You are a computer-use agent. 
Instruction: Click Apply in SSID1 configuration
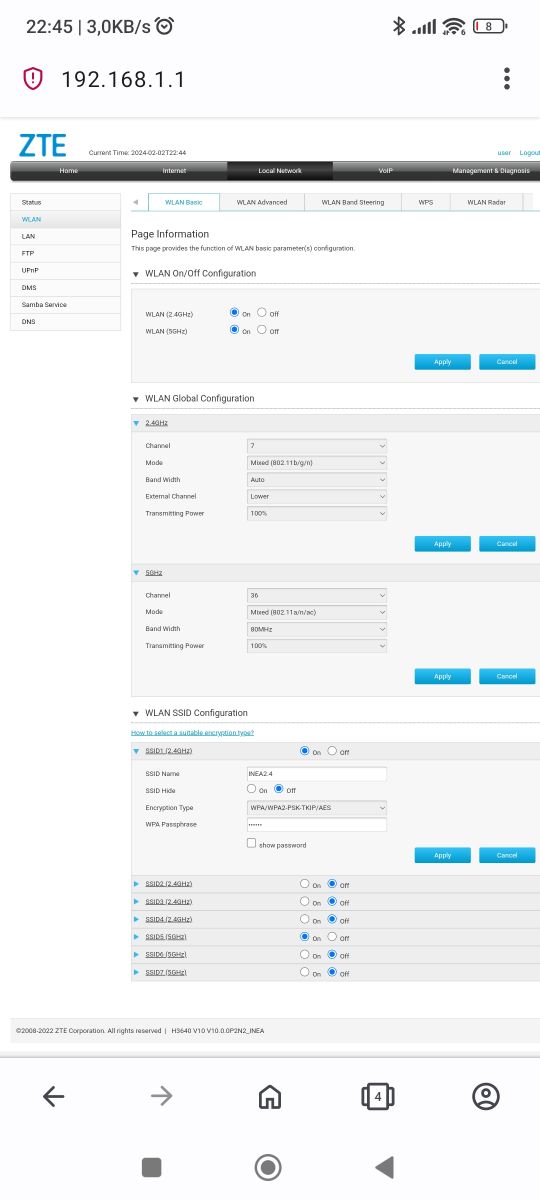tap(443, 855)
